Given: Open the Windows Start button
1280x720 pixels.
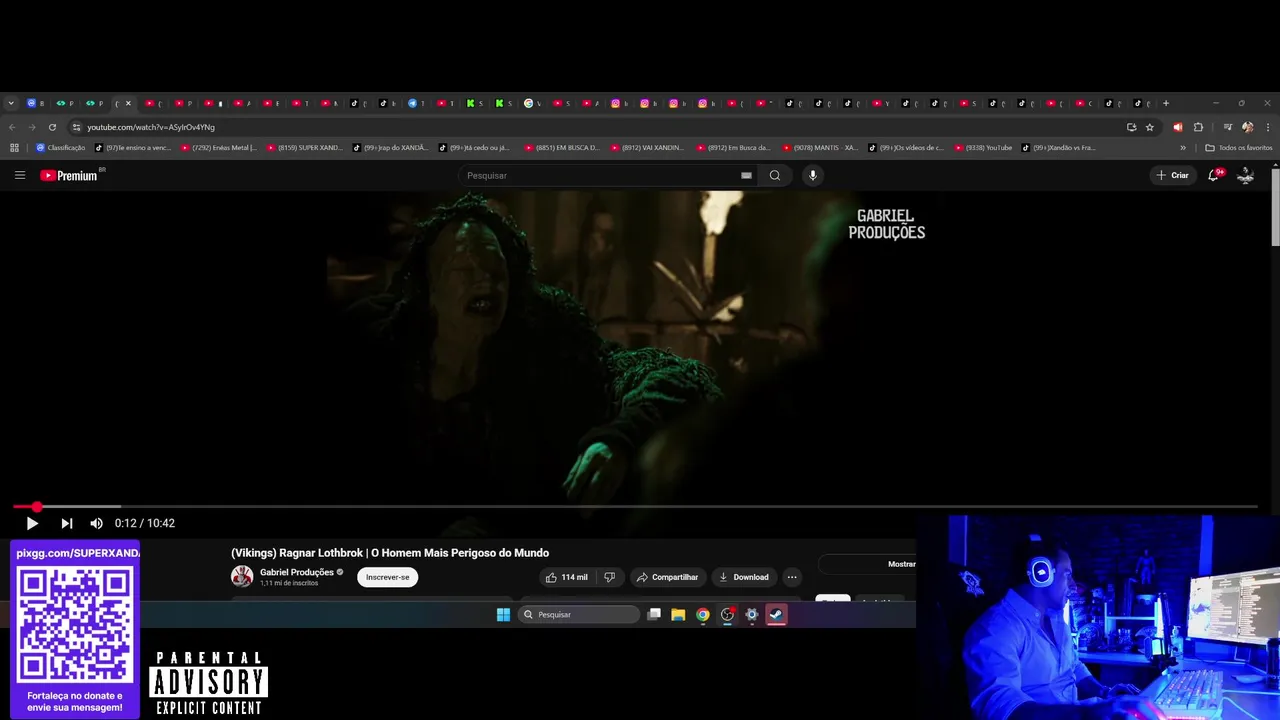Looking at the screenshot, I should pos(503,614).
